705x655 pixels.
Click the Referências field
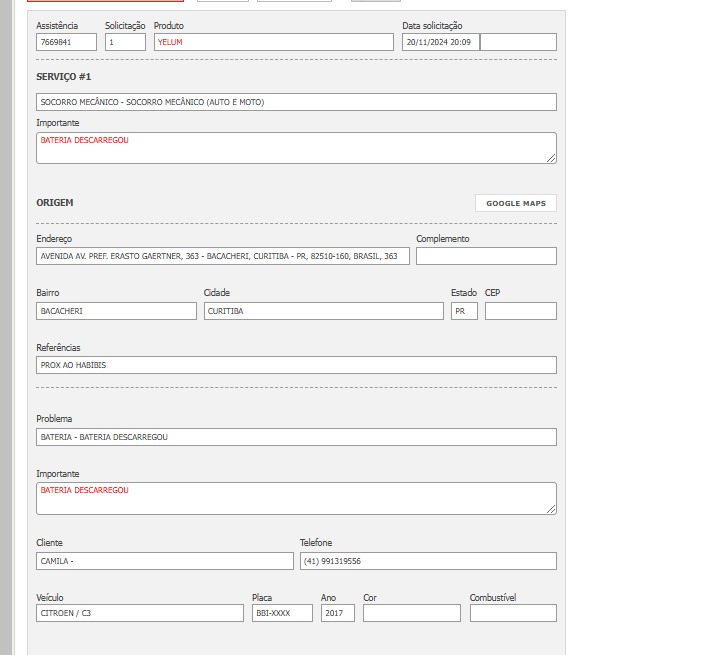296,365
